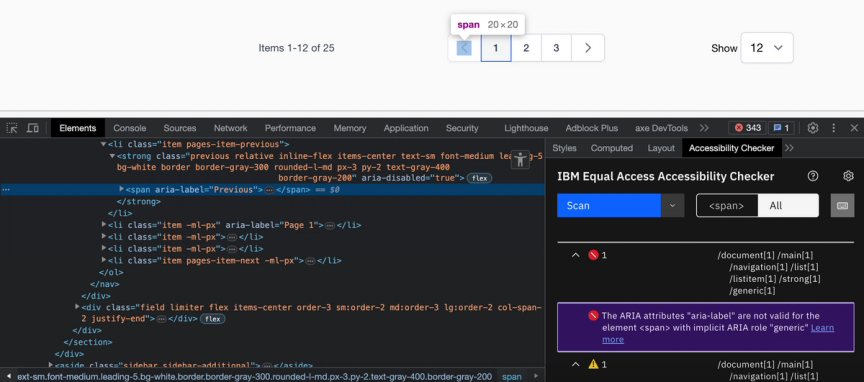Go to the next page with the right arrow

click(588, 48)
